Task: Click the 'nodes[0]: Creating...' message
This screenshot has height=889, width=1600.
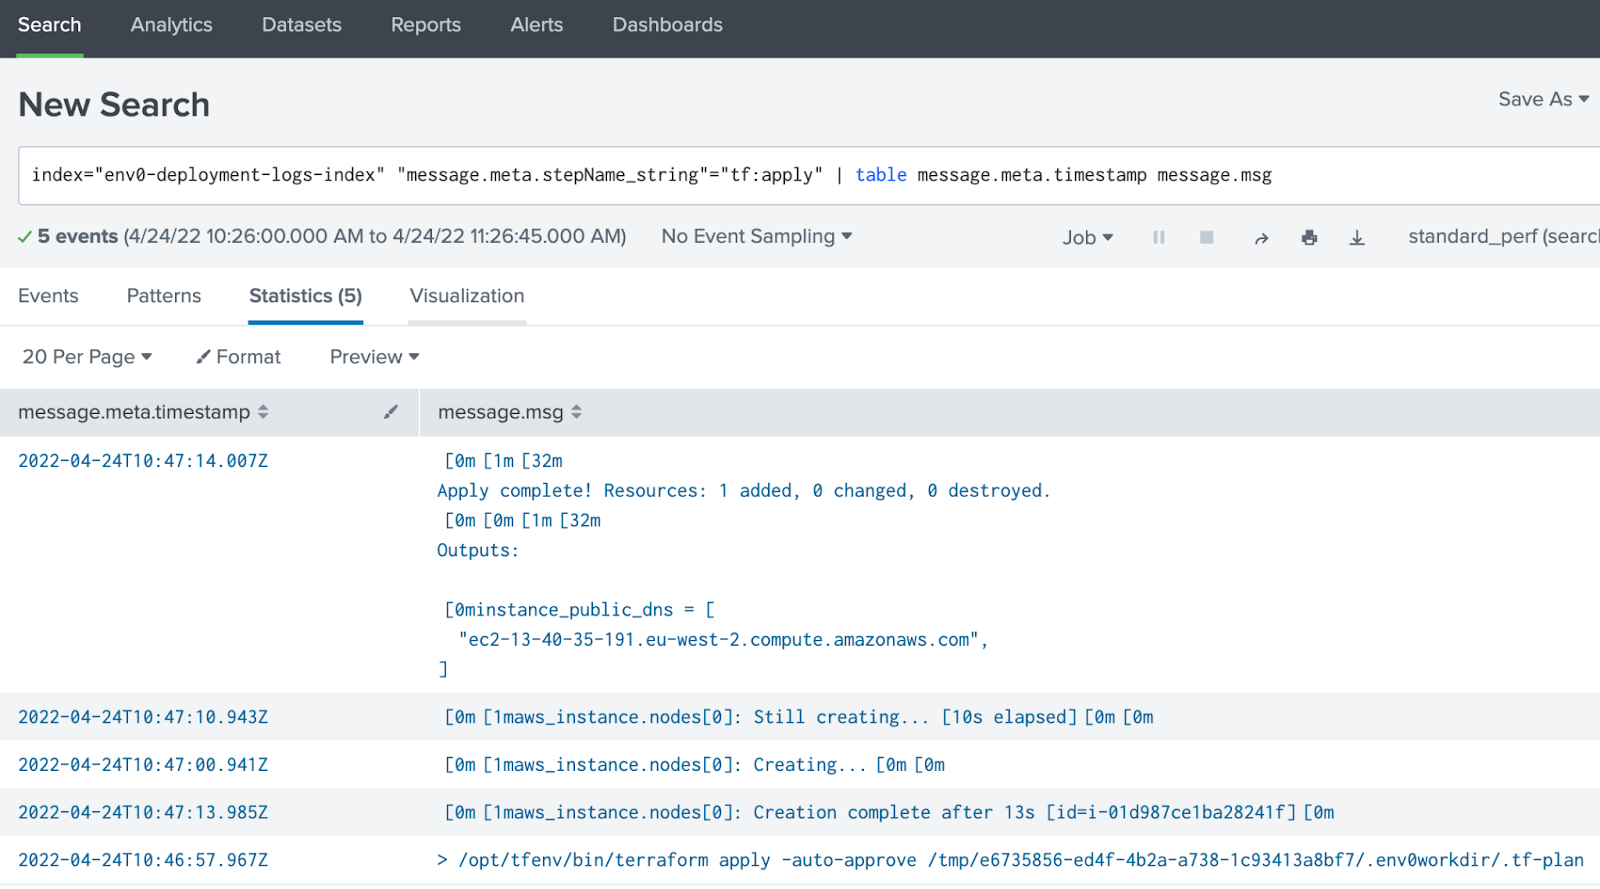Action: [694, 765]
